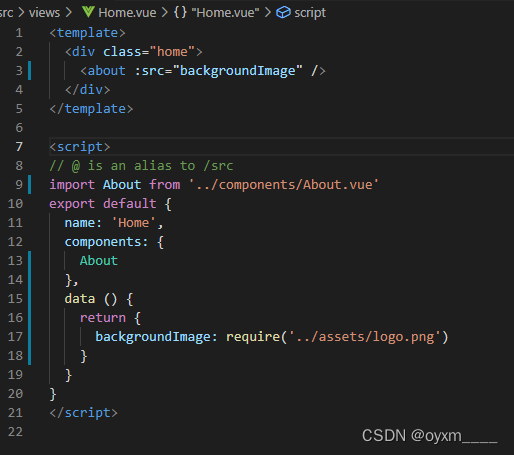Viewport: 514px width, 455px height.
Task: Click the opening template tag text
Action: 88,33
